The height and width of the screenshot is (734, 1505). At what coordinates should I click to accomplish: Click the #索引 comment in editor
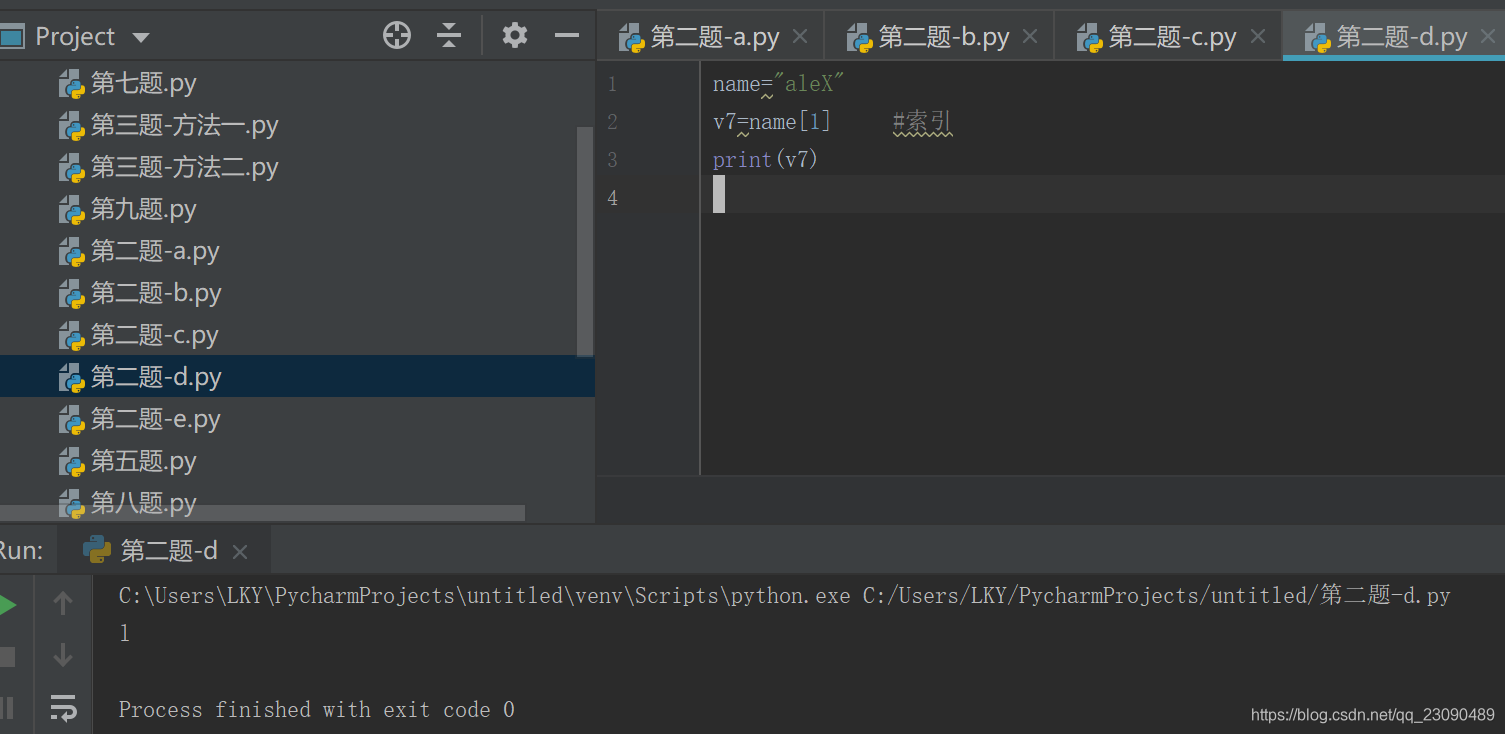[922, 123]
